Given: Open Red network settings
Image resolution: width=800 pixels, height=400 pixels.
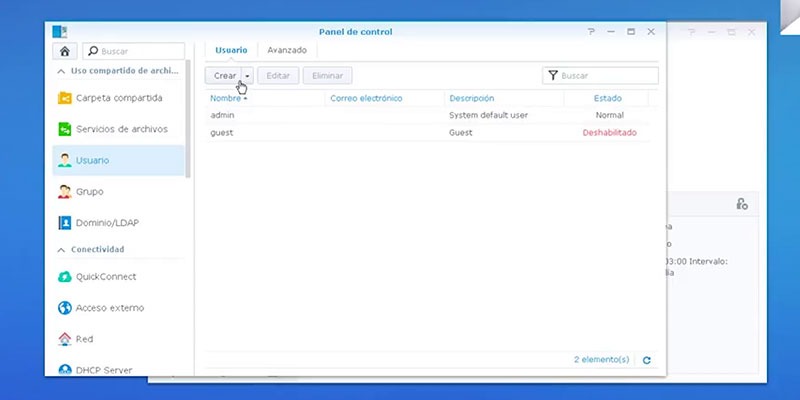Looking at the screenshot, I should pyautogui.click(x=118, y=339).
